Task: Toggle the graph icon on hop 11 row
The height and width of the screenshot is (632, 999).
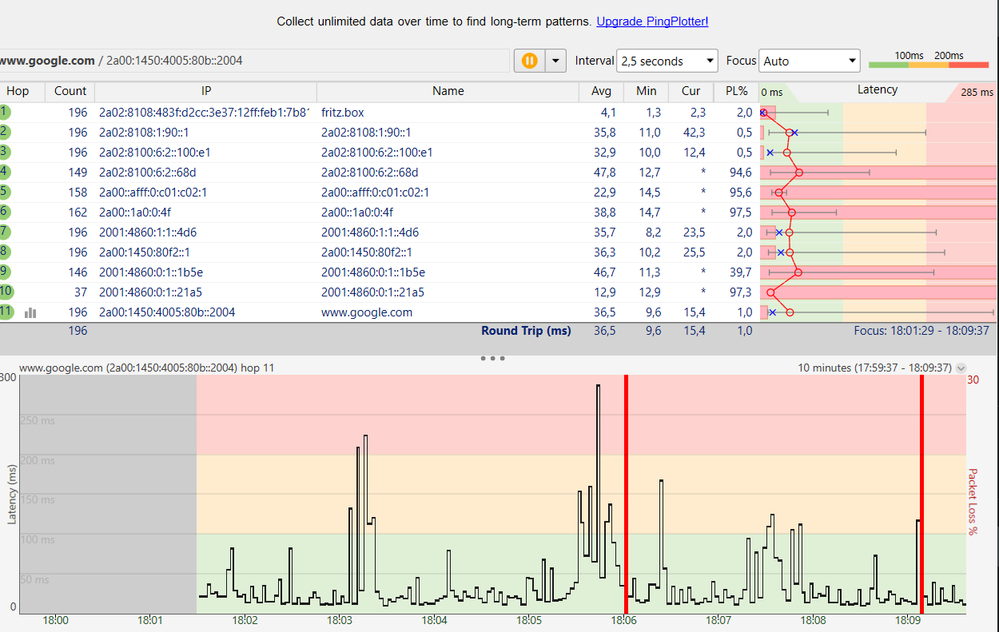Action: [30, 312]
